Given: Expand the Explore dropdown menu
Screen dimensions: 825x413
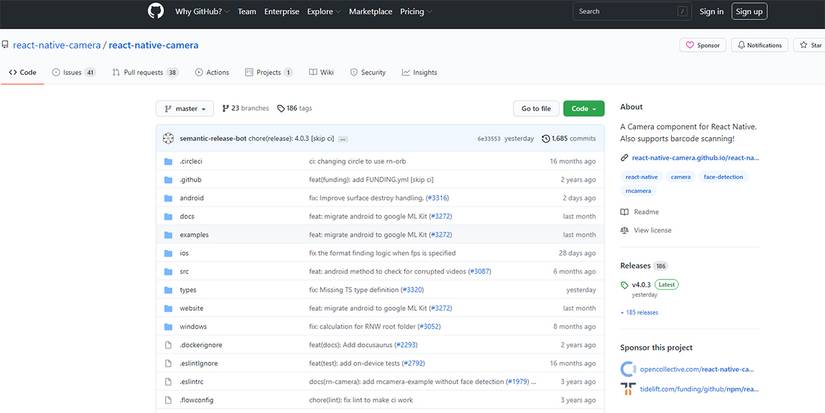Looking at the screenshot, I should tap(324, 12).
